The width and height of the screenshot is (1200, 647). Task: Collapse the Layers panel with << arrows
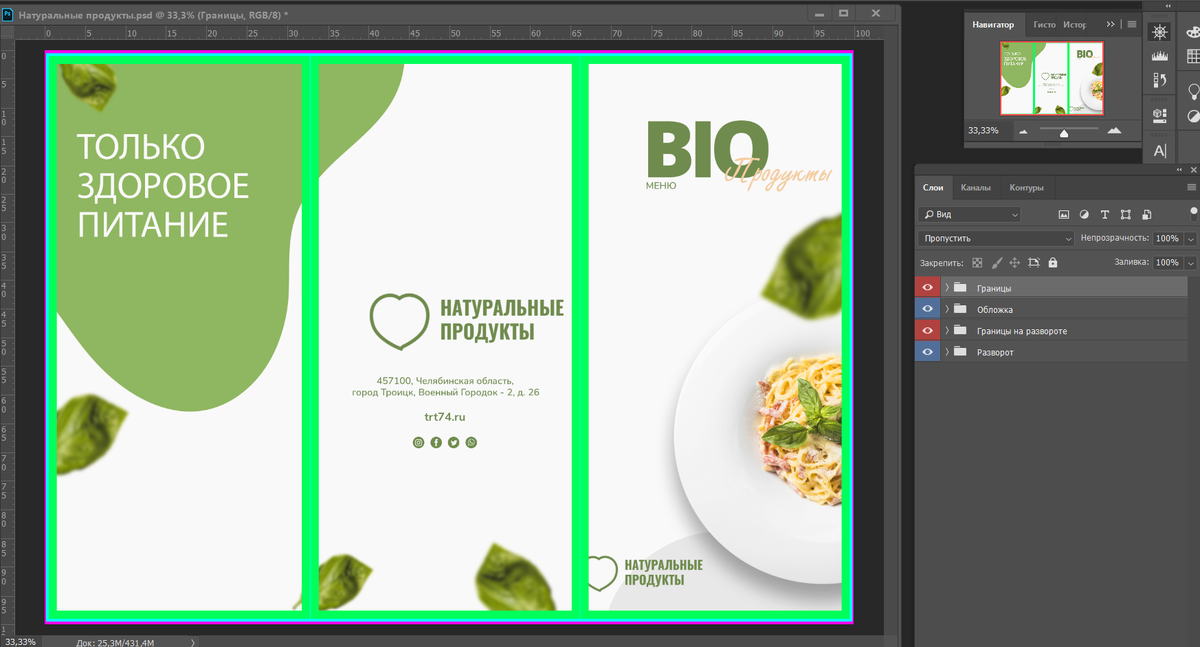tap(1177, 170)
